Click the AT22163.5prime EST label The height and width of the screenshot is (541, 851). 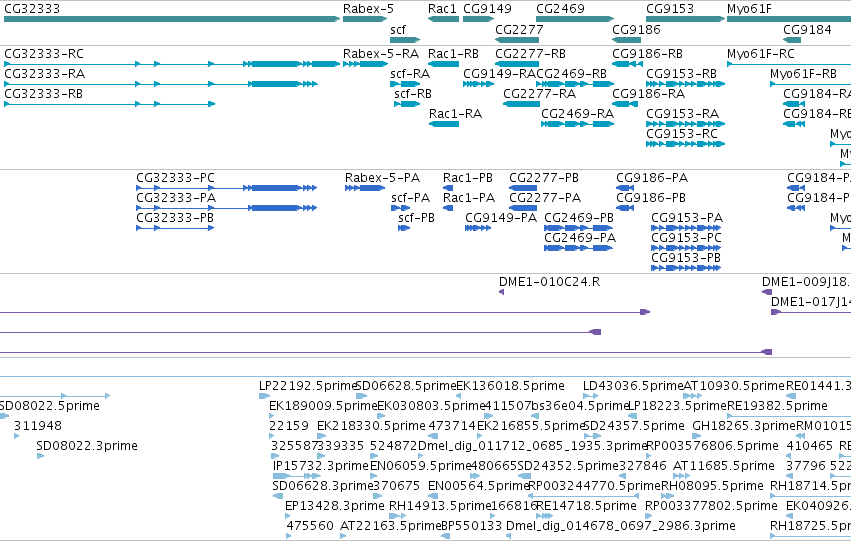click(x=391, y=526)
